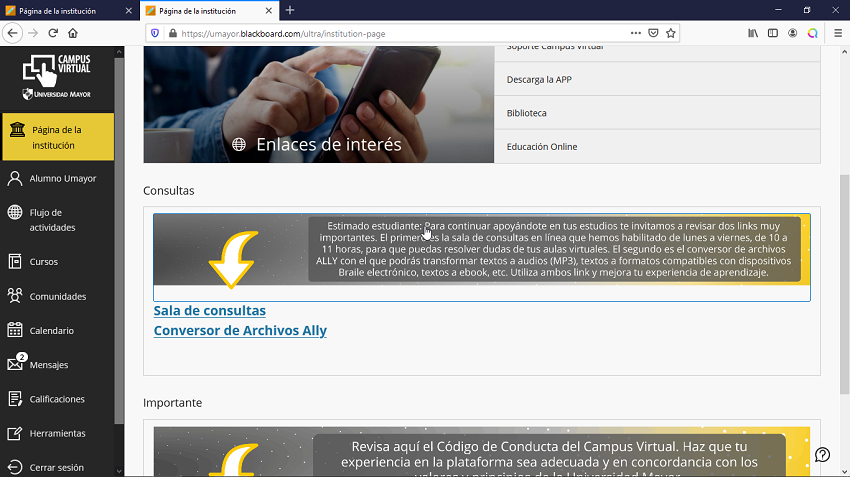Open Alumno Umayor profile entry
Screen dimensions: 850x477
pyautogui.click(x=53, y=178)
